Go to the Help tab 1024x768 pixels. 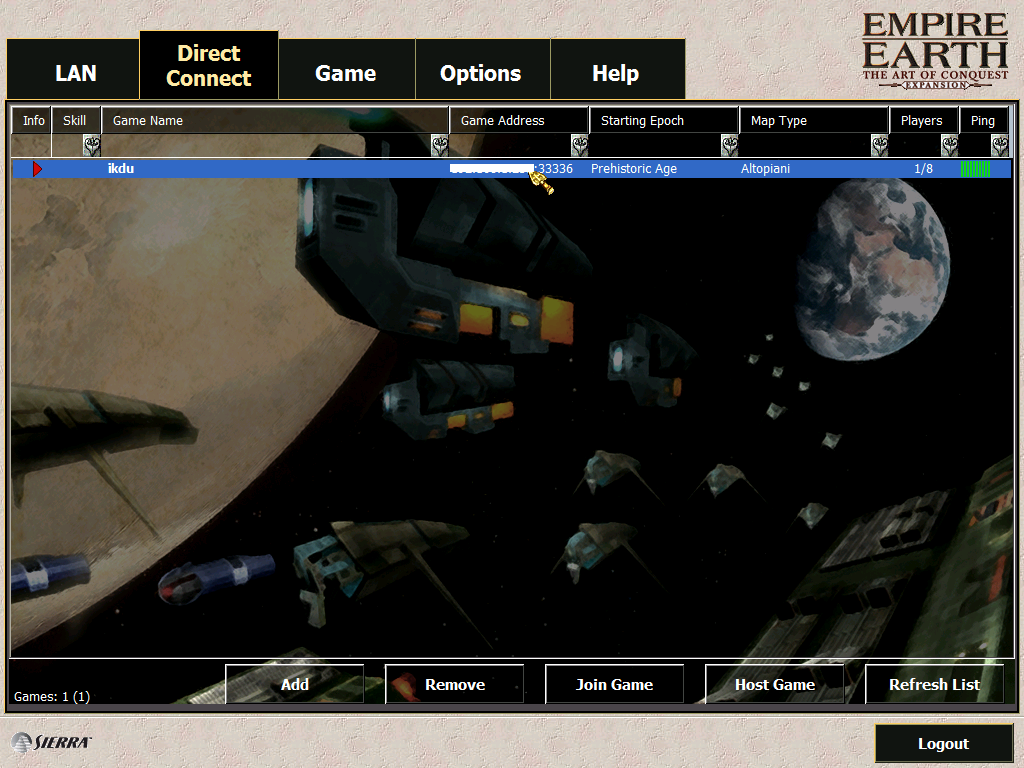point(615,73)
